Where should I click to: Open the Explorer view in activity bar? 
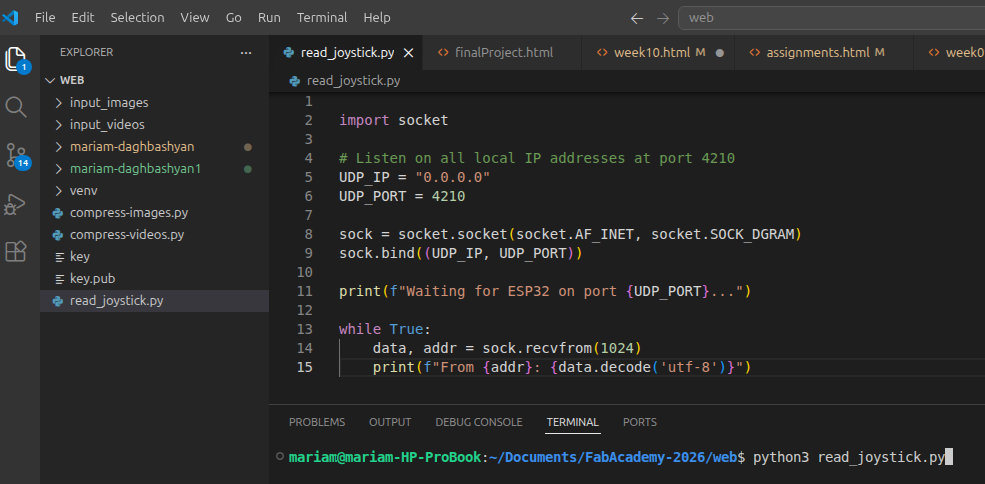click(x=16, y=59)
